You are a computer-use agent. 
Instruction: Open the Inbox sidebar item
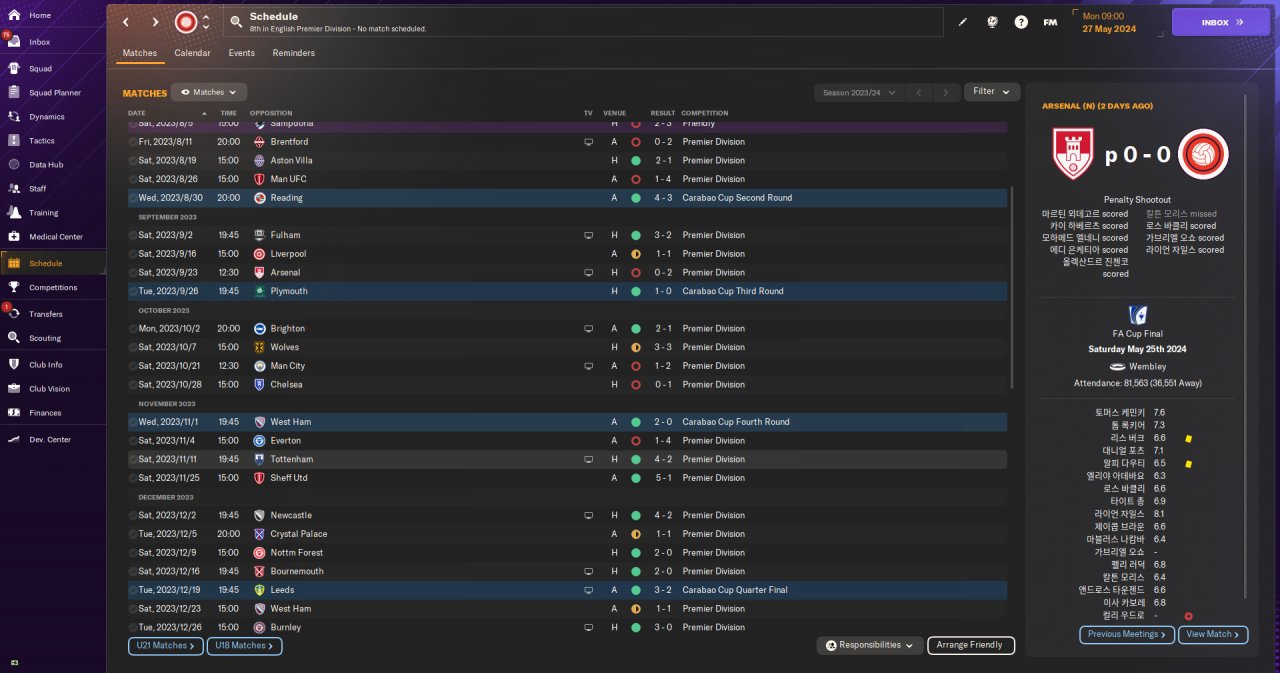point(40,42)
